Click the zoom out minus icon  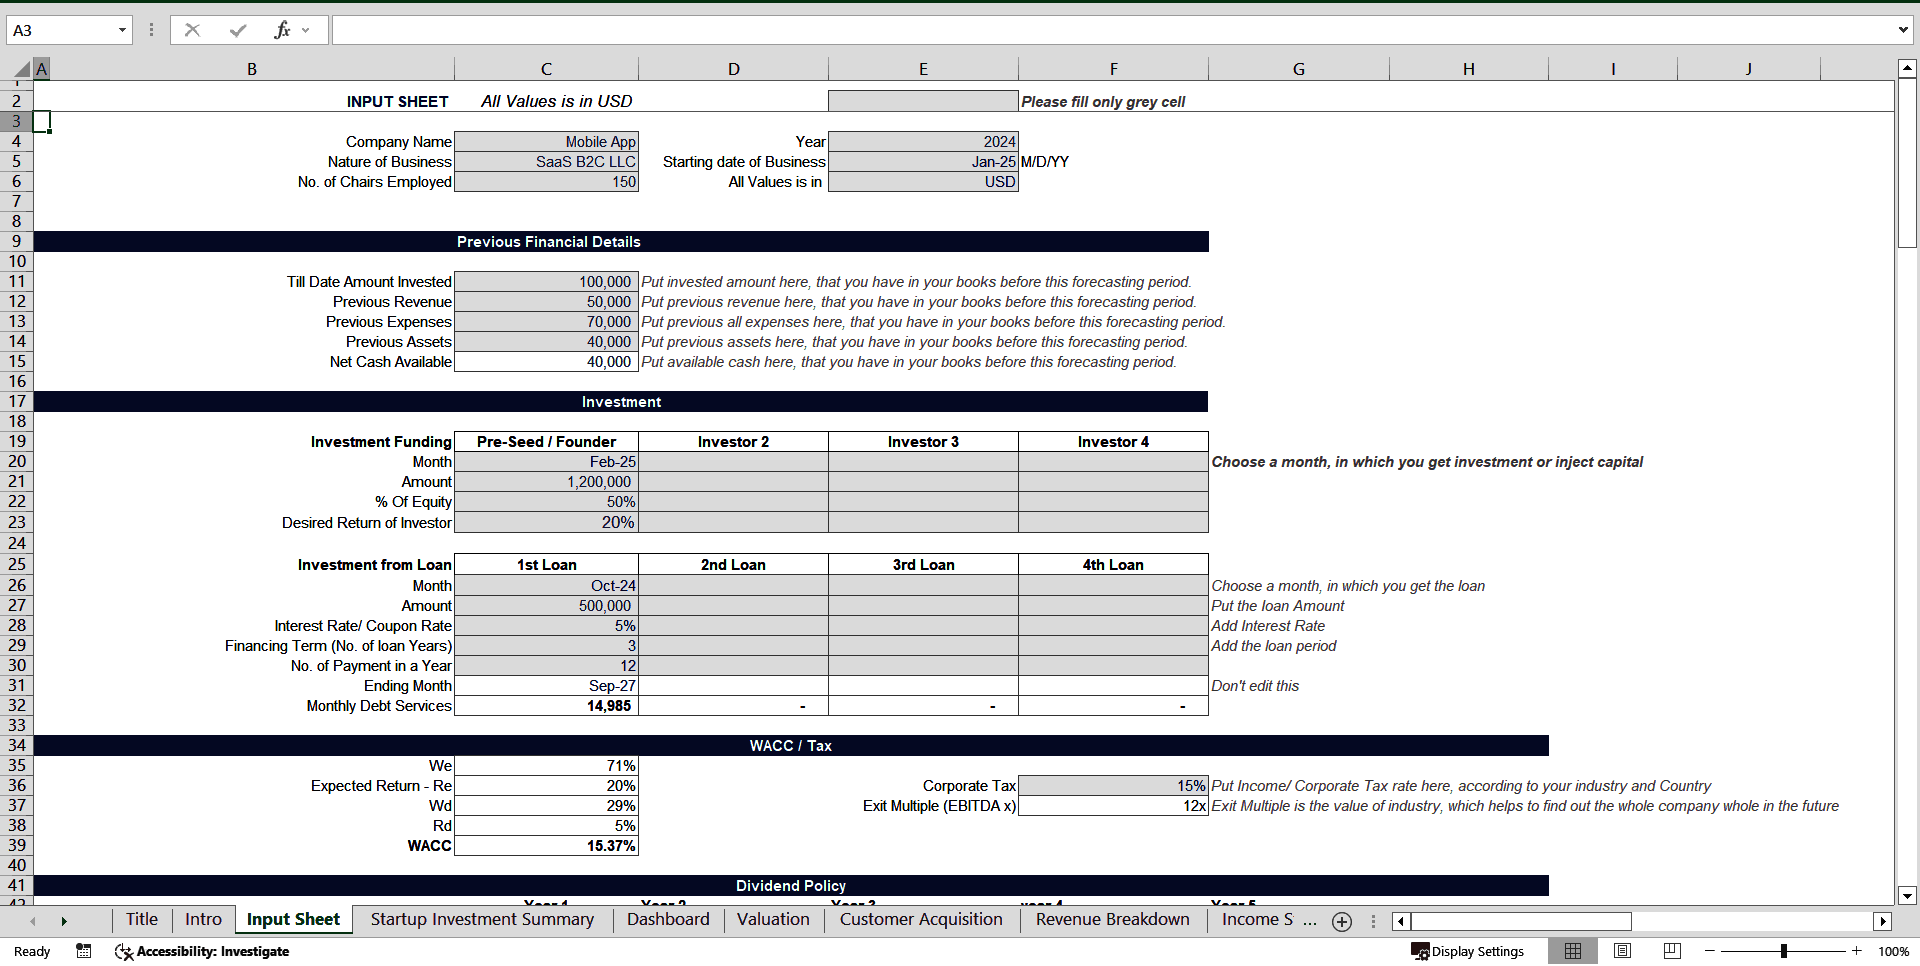tap(1710, 951)
